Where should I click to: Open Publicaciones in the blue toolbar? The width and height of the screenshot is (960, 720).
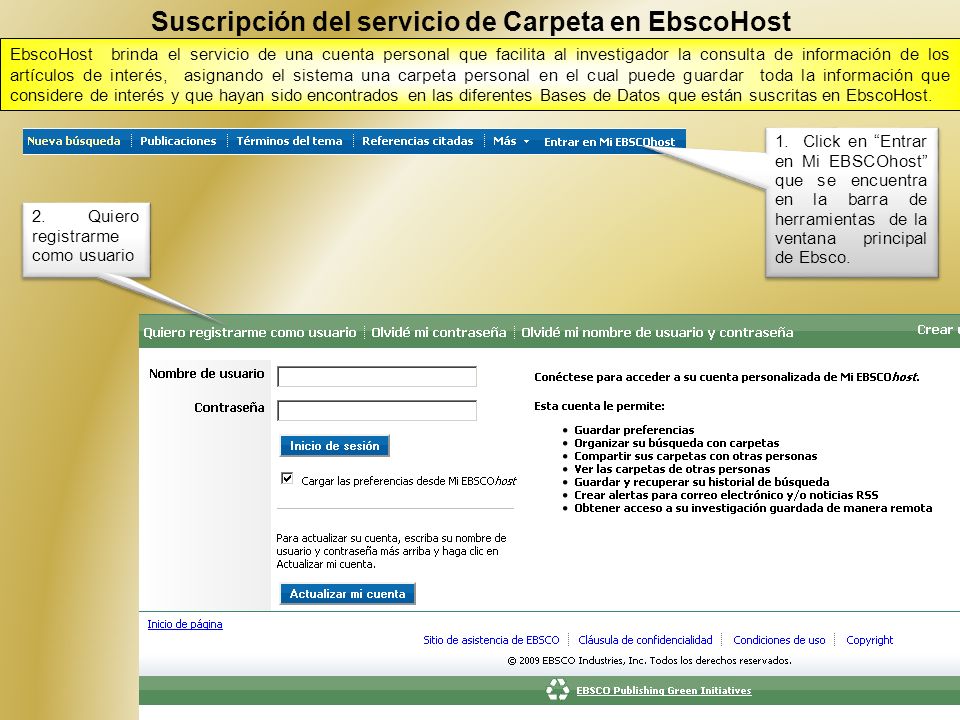click(178, 141)
